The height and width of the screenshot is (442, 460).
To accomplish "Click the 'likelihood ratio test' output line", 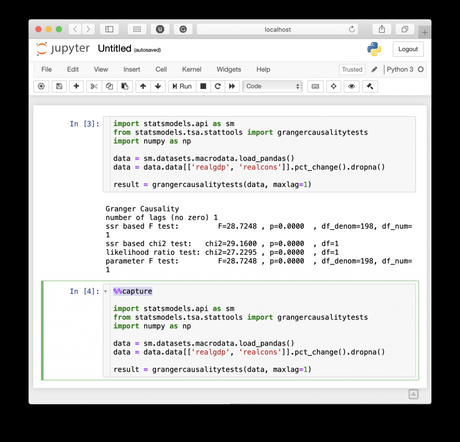I will 222,252.
